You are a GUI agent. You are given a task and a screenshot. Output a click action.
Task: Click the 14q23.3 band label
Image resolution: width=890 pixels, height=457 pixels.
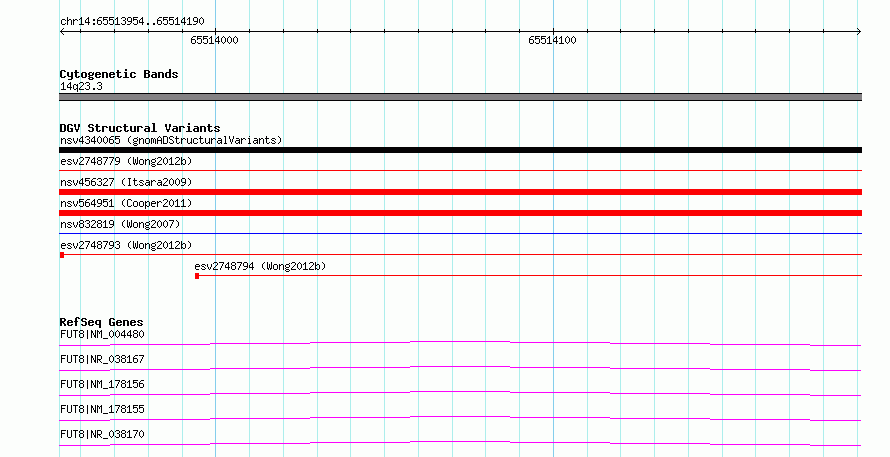81,86
